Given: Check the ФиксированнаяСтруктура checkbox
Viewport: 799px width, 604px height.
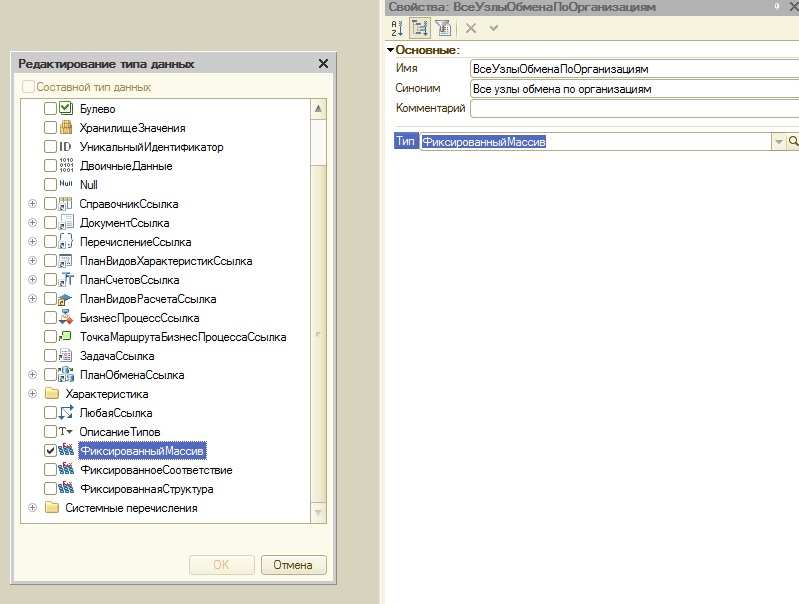Looking at the screenshot, I should 50,489.
